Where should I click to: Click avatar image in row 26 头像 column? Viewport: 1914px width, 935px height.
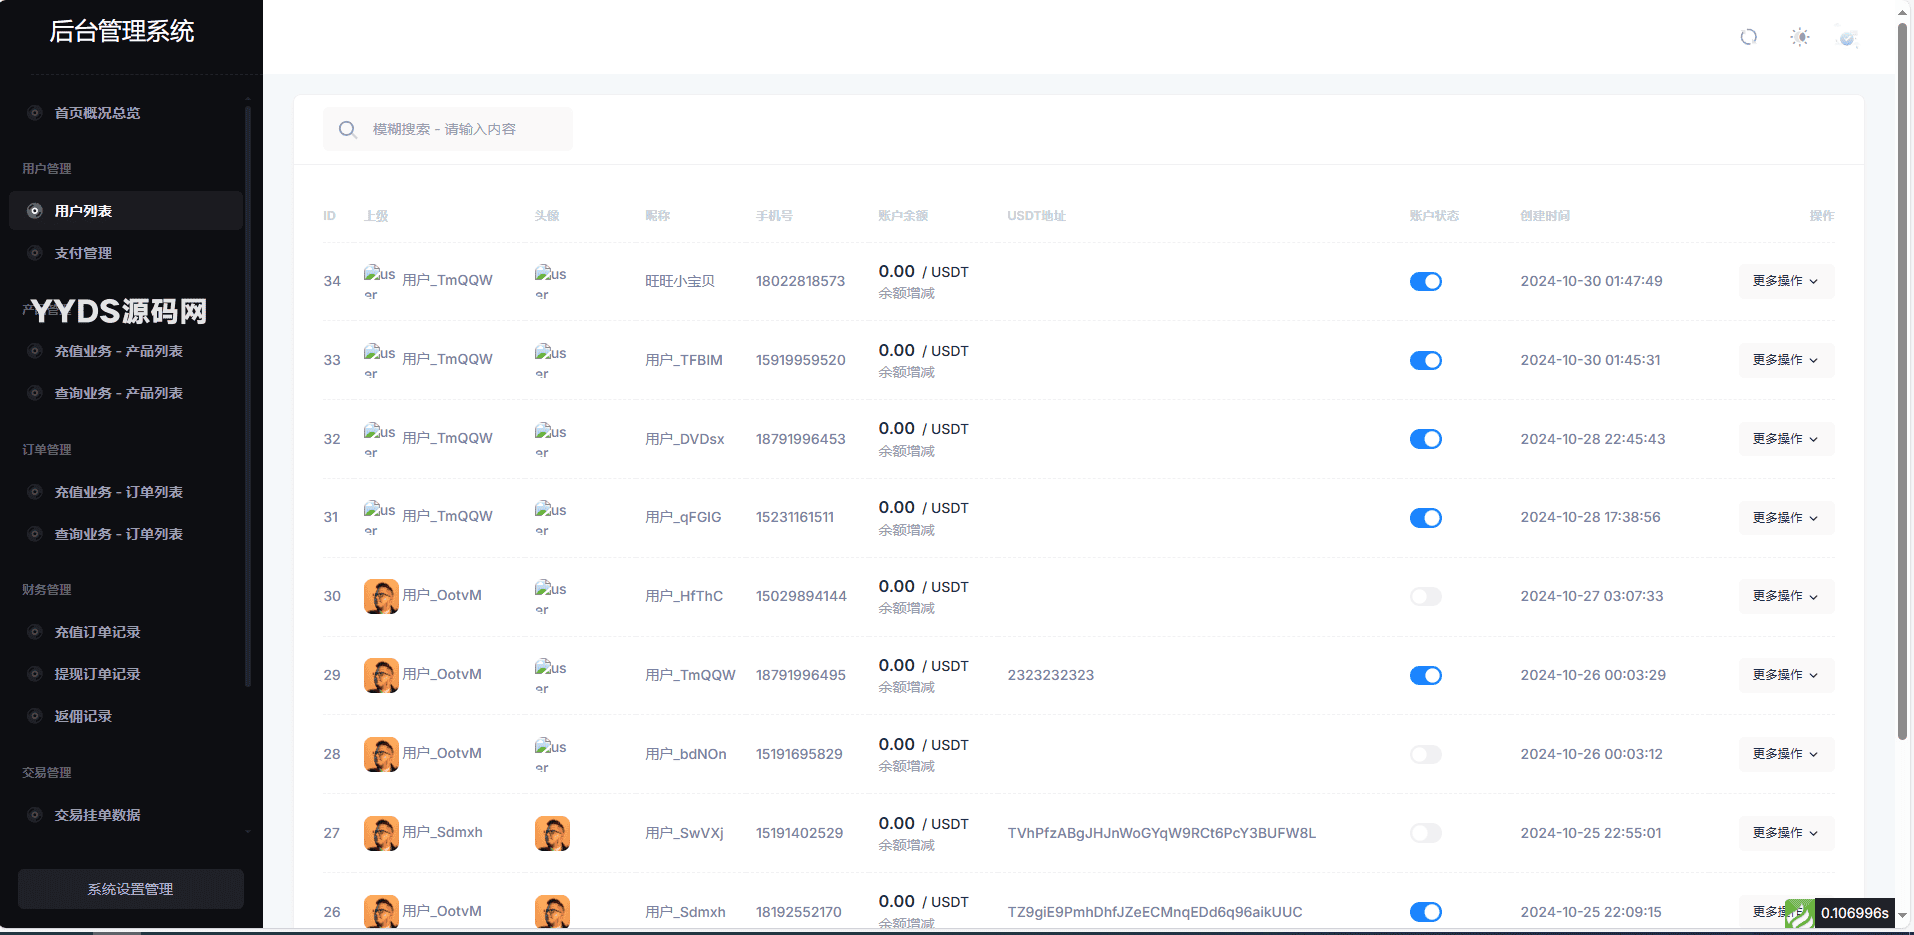coord(552,911)
